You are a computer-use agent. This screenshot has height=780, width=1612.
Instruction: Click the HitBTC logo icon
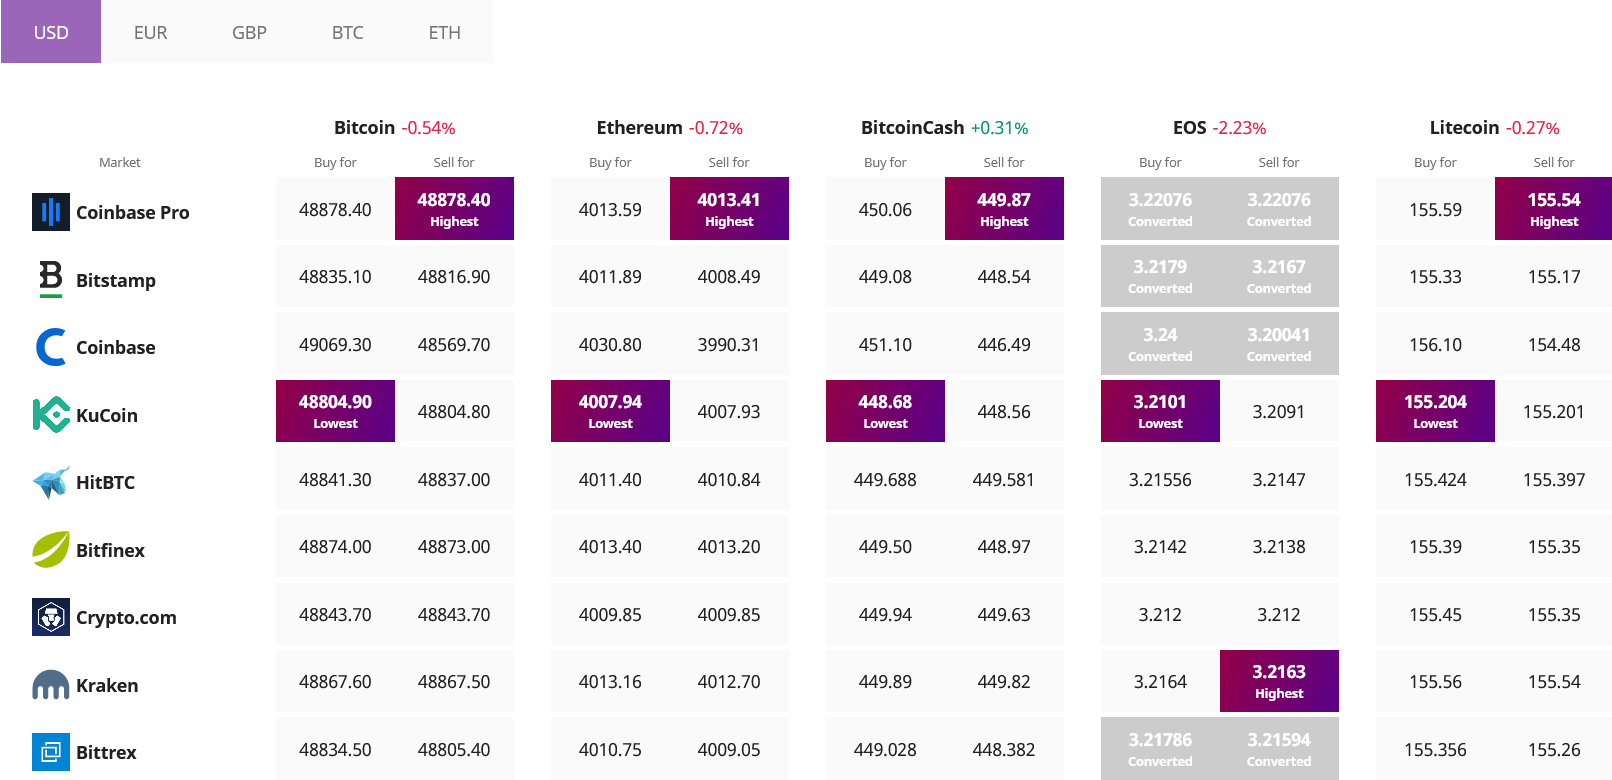[51, 482]
